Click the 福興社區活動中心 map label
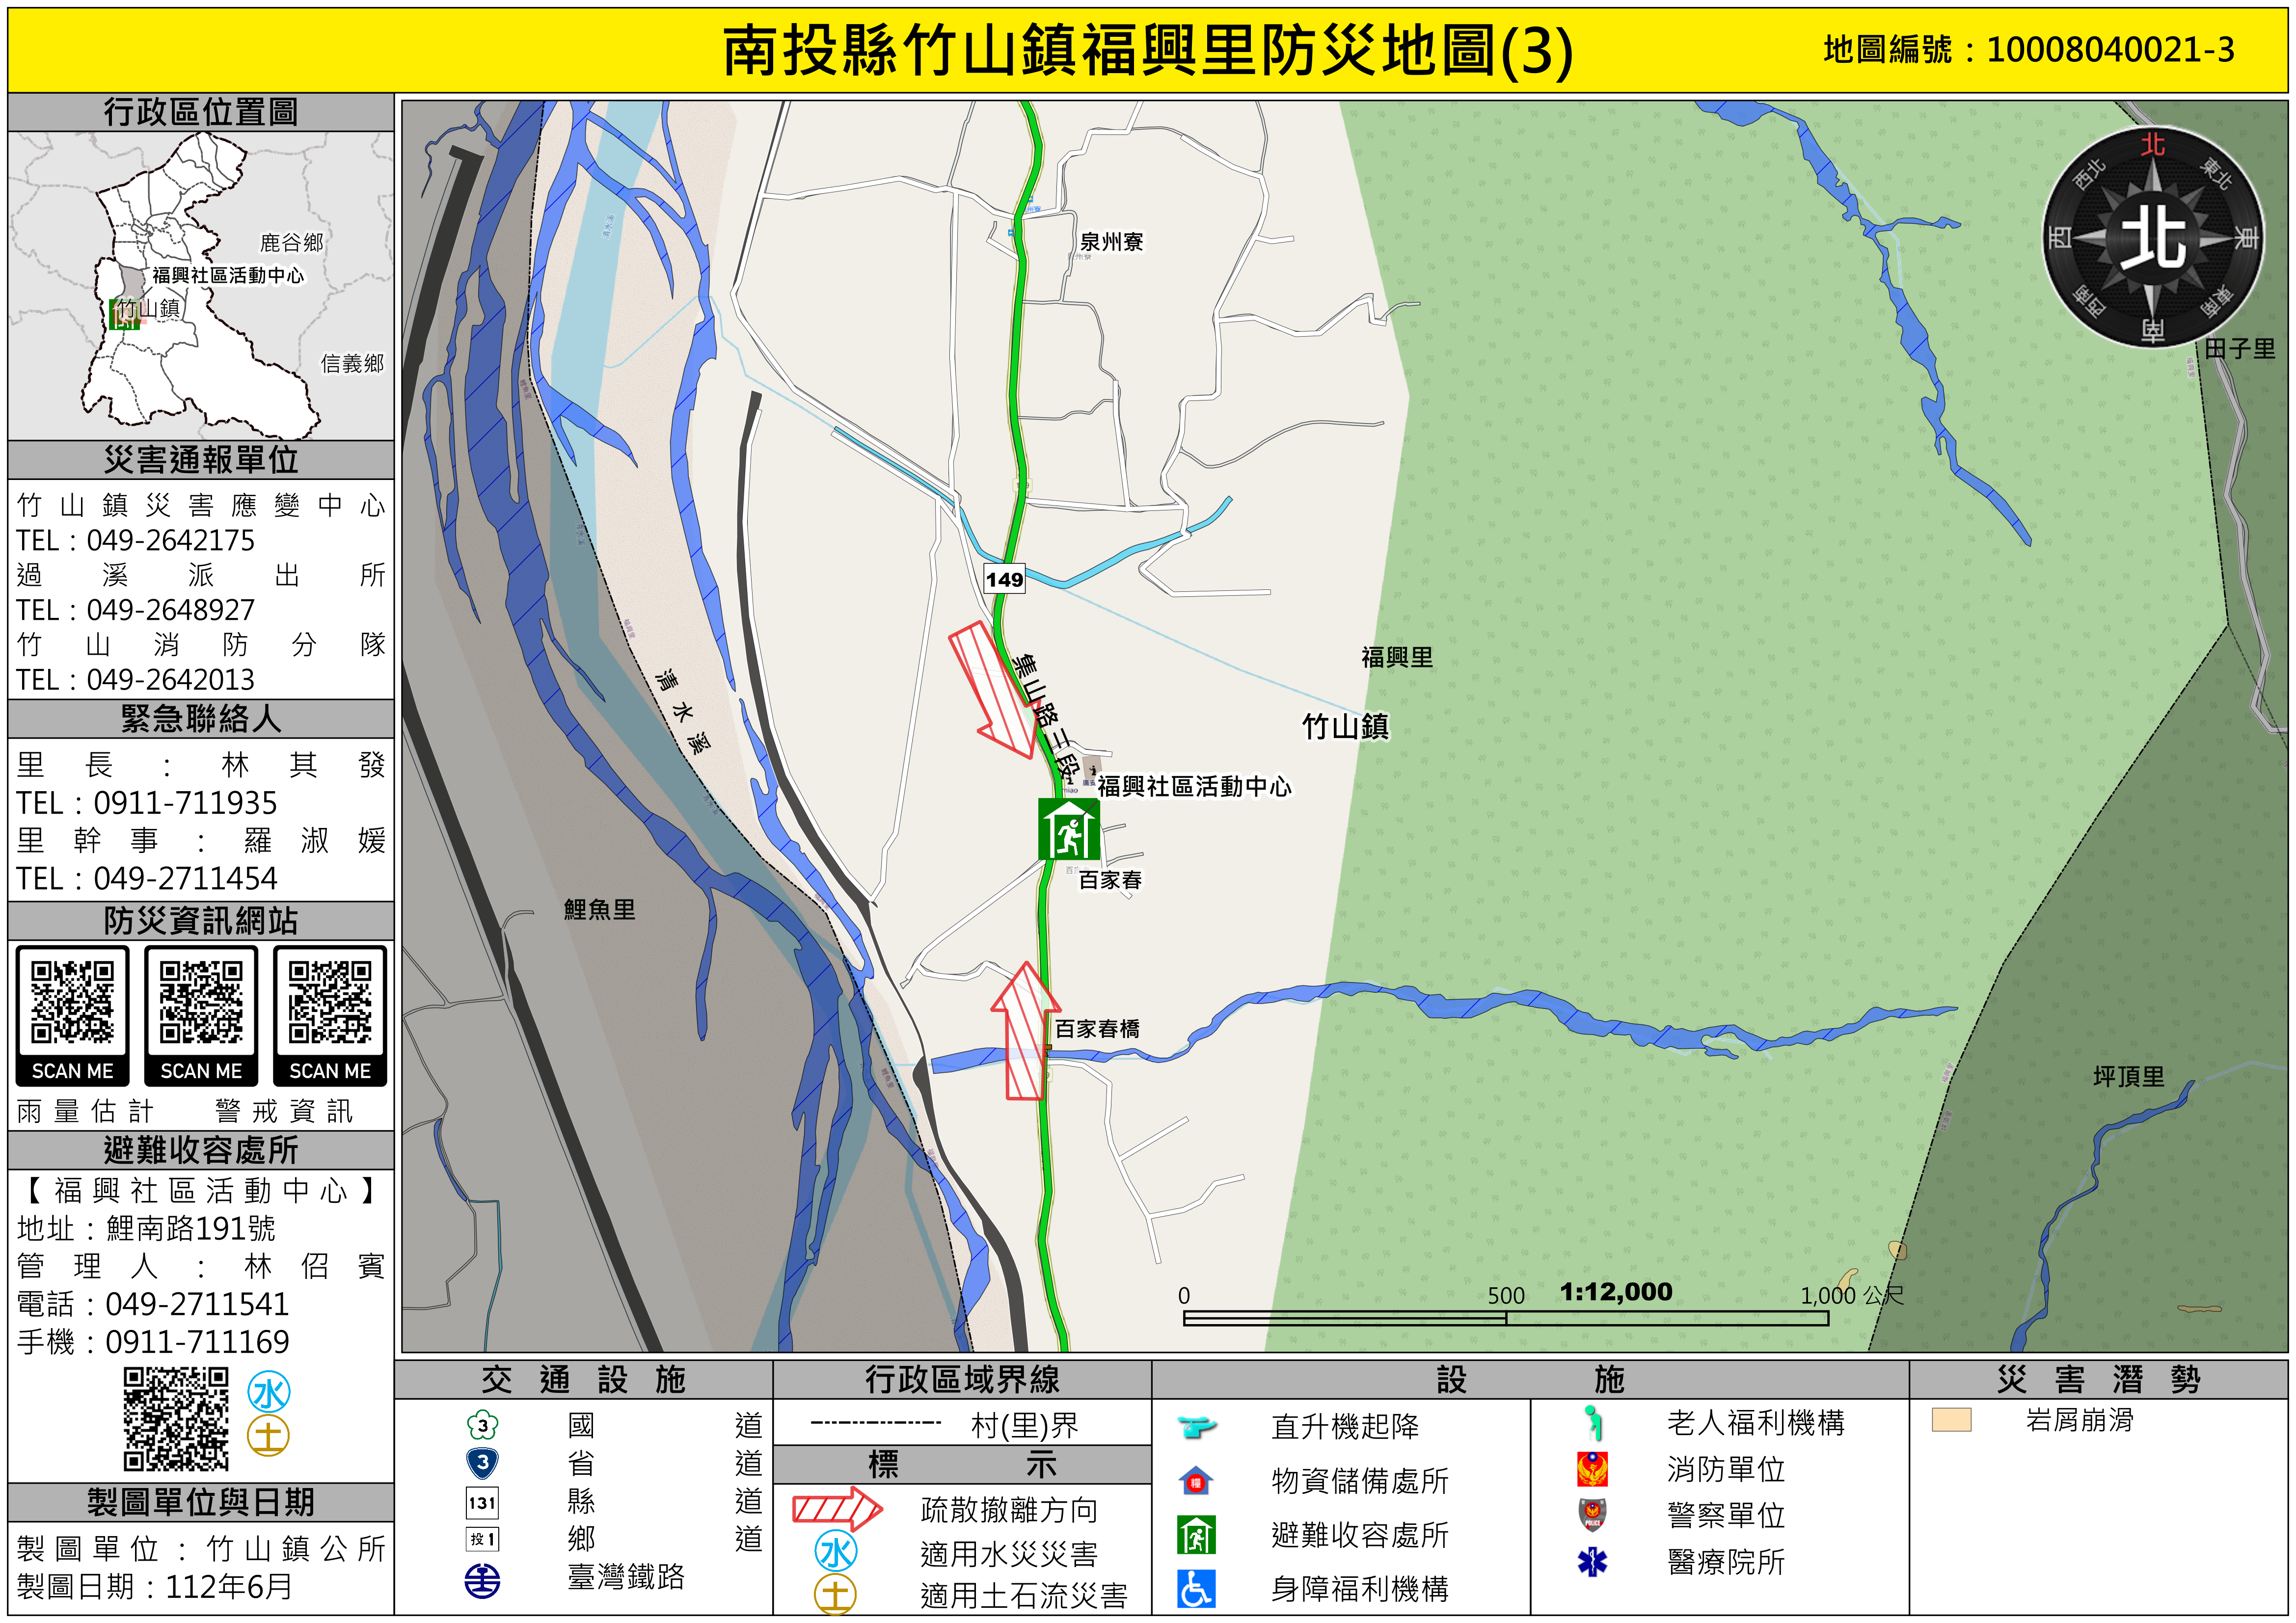This screenshot has width=2296, height=1623. (x=1194, y=787)
